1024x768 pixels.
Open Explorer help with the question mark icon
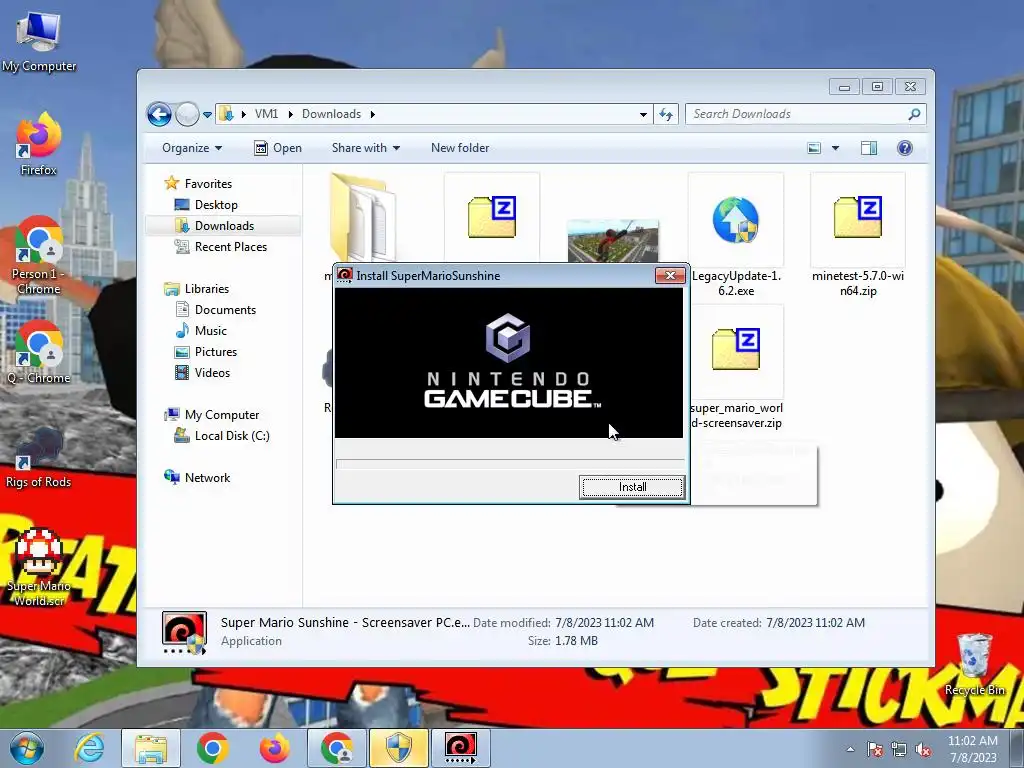[904, 148]
